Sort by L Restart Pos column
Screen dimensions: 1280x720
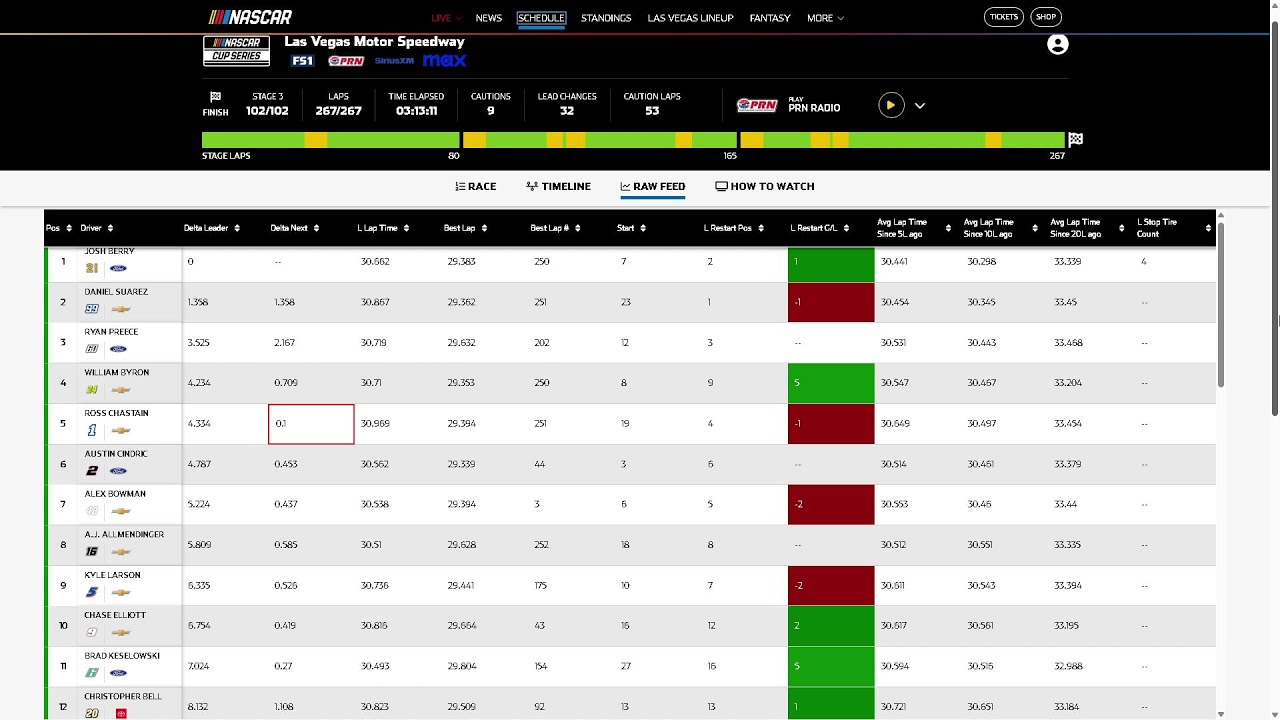[734, 228]
